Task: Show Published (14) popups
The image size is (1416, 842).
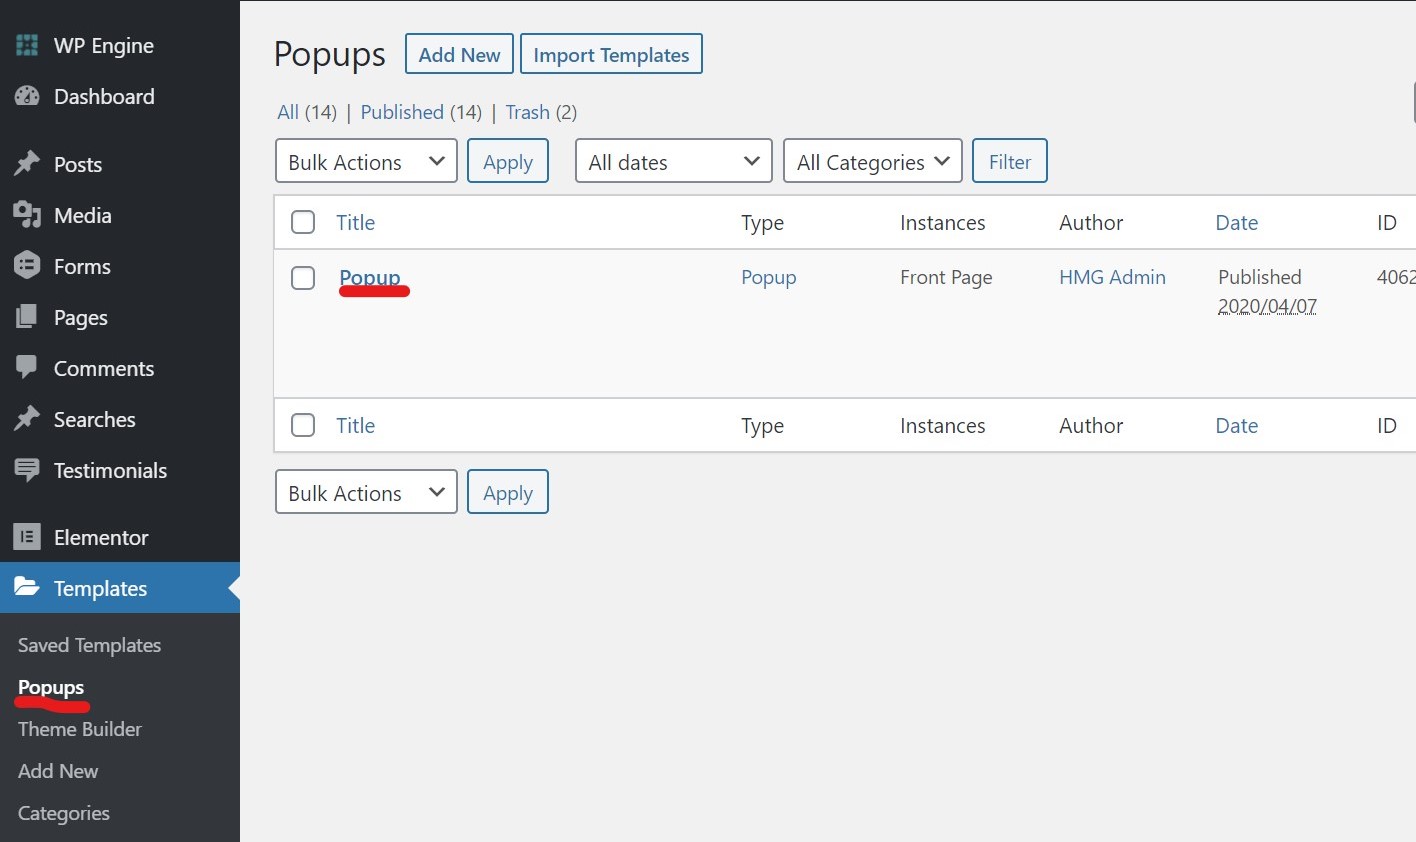Action: [x=421, y=112]
